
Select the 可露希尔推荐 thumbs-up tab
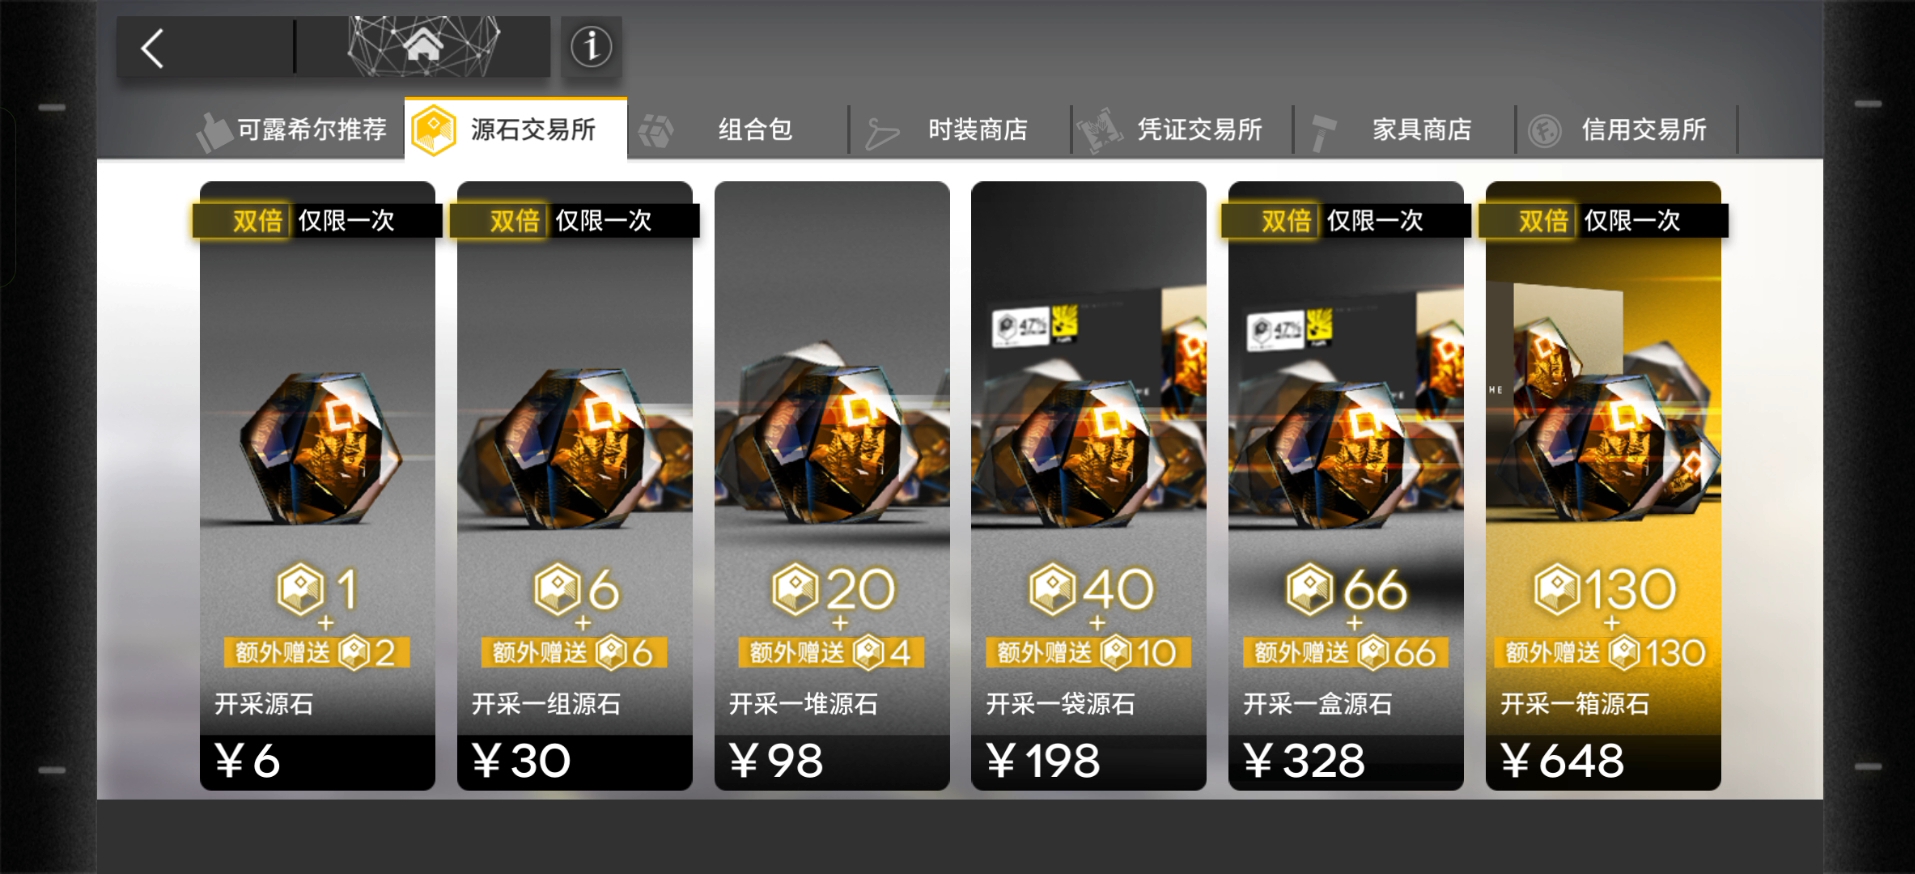tap(292, 129)
